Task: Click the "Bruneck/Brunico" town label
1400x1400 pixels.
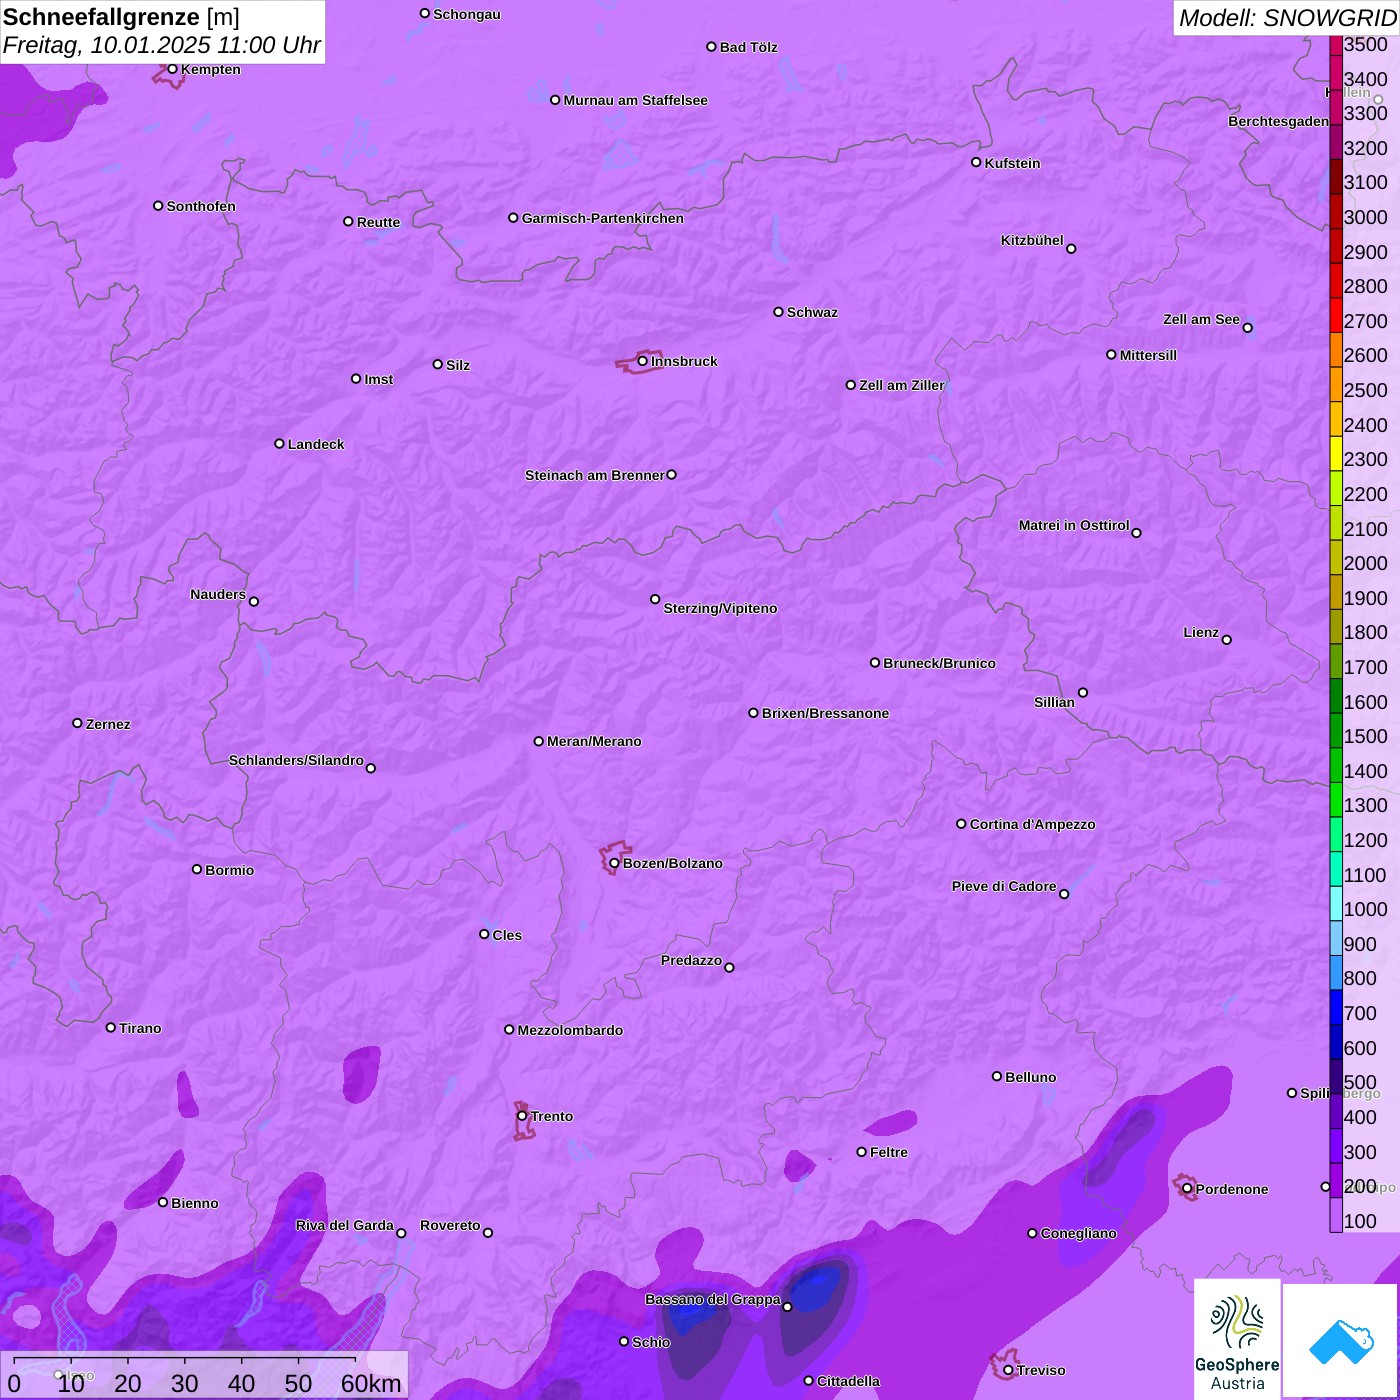Action: pos(939,663)
